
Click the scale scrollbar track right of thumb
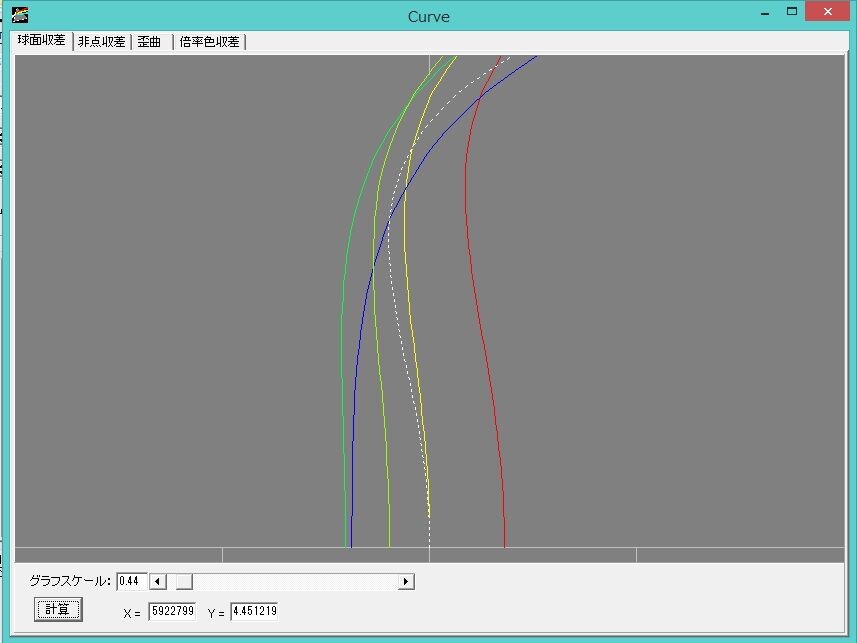295,581
